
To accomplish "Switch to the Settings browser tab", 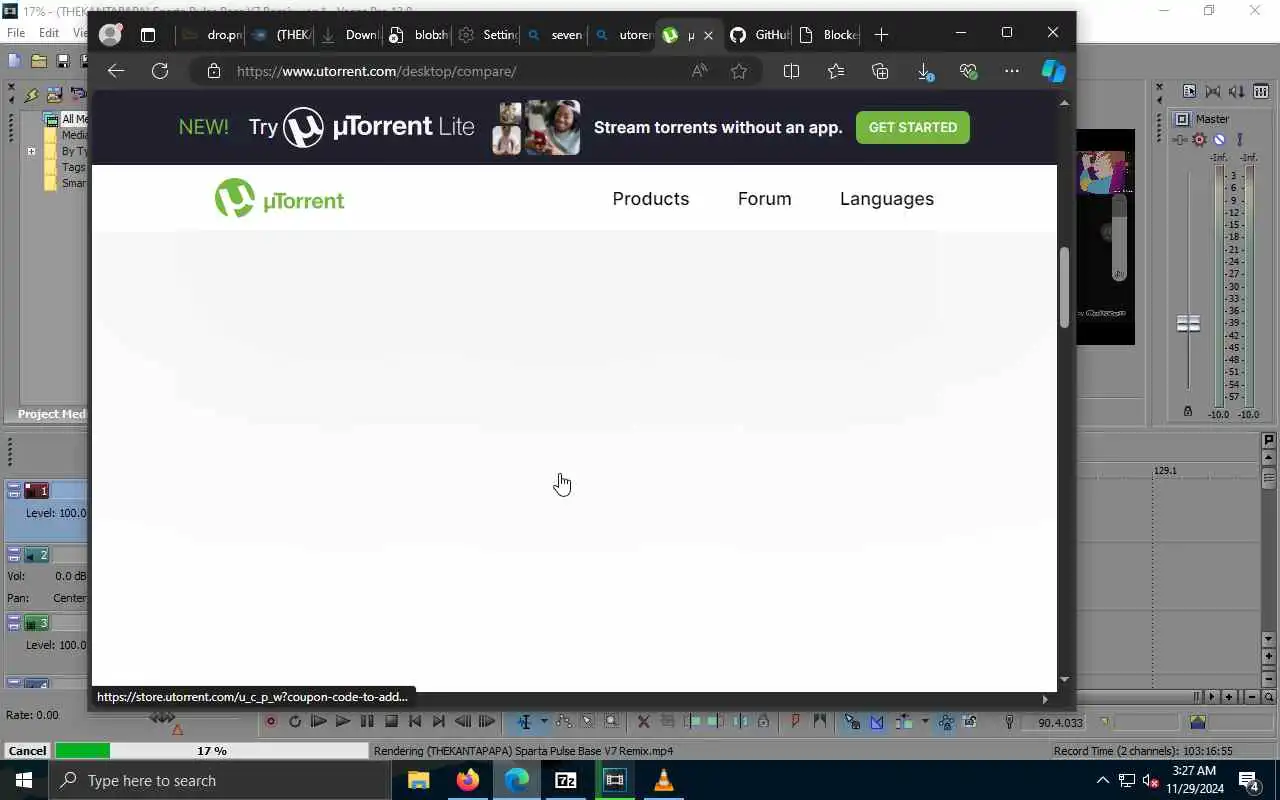I will coord(486,35).
